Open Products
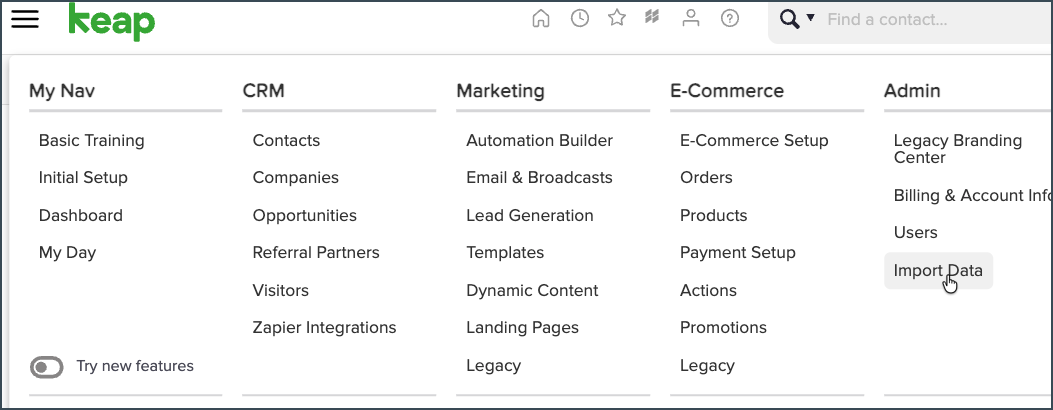1053x410 pixels. [714, 215]
